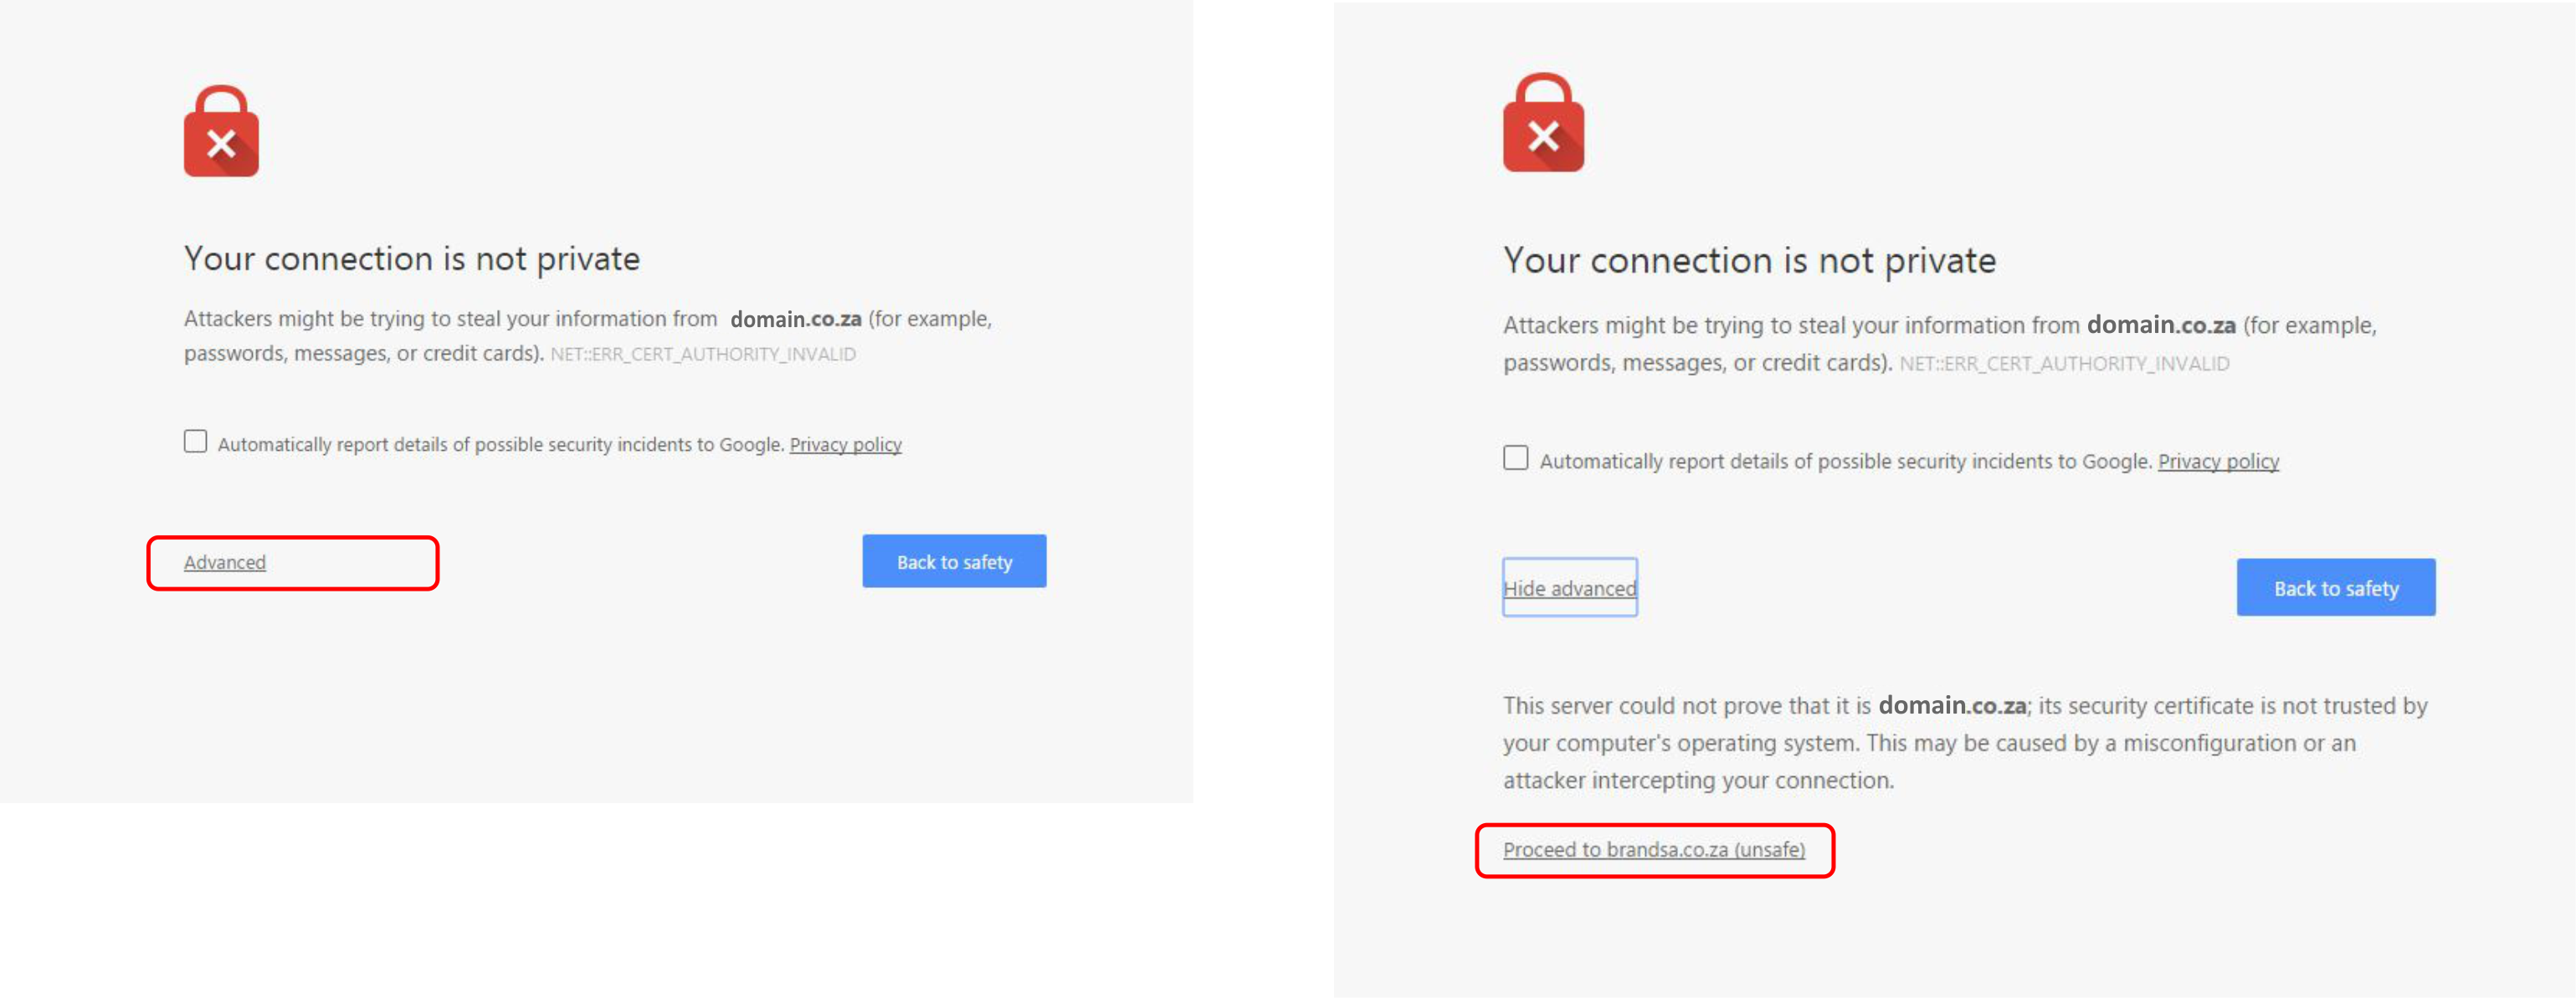Click Back to safety beside Hide advanced
The height and width of the screenshot is (998, 2576).
pyautogui.click(x=2335, y=587)
